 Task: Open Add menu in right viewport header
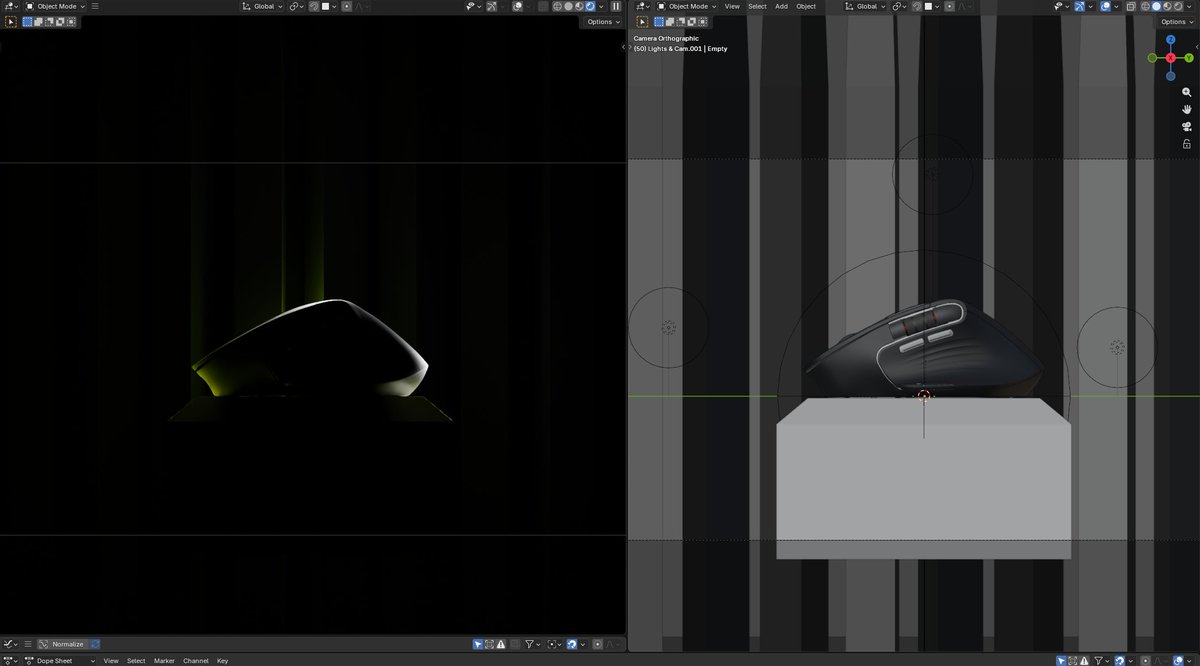coord(781,6)
